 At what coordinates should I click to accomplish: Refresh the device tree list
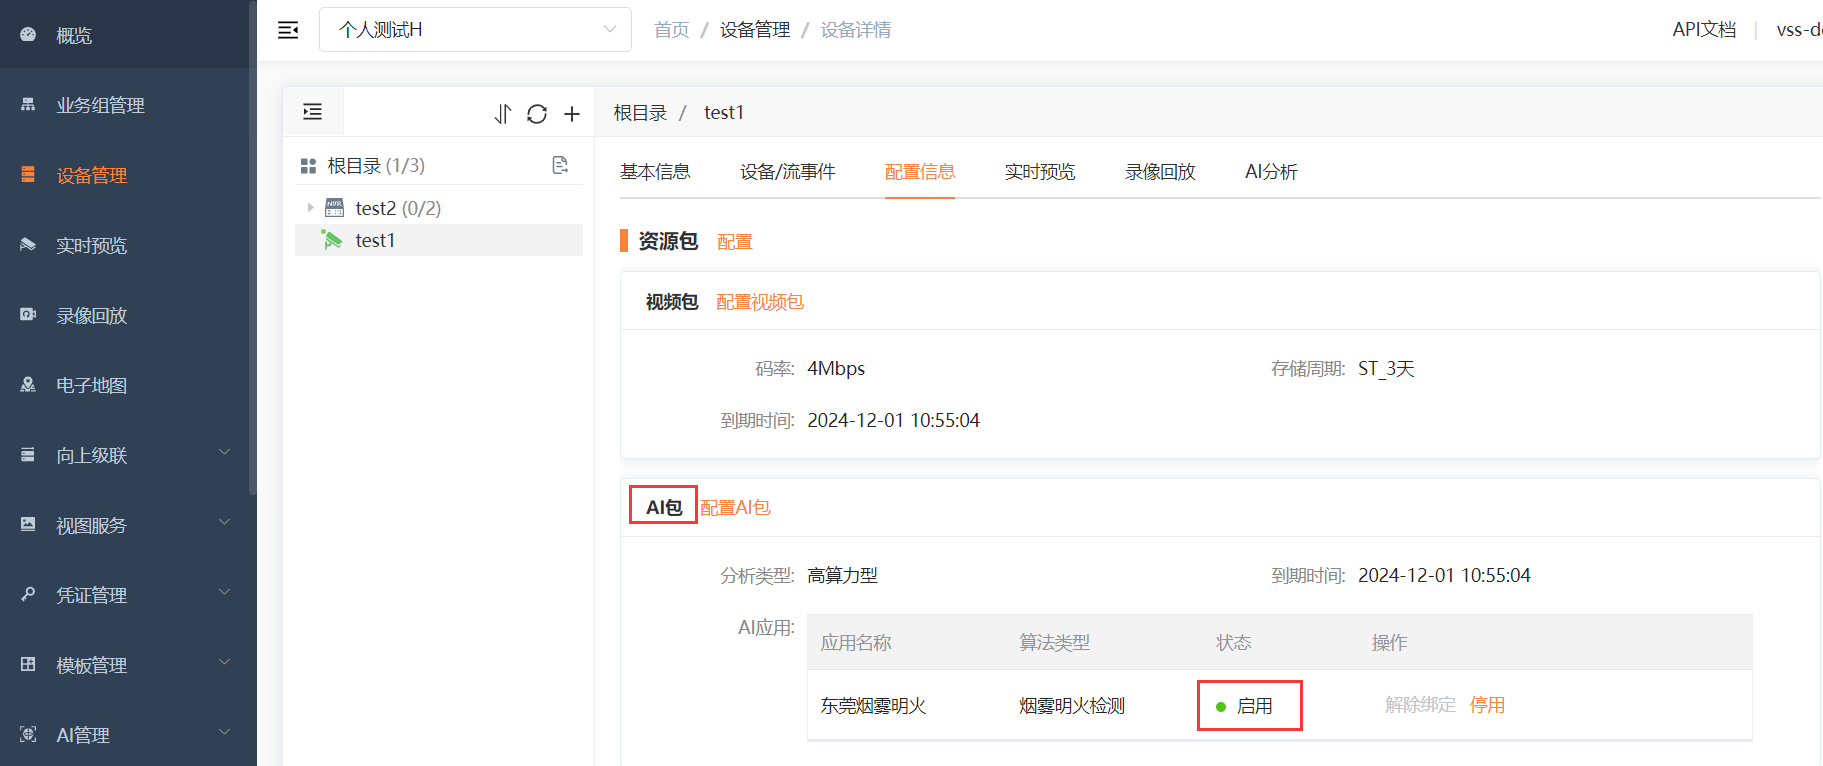(537, 114)
